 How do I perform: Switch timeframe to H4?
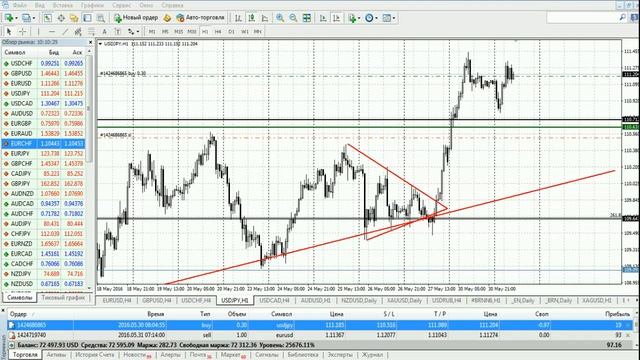tap(218, 31)
